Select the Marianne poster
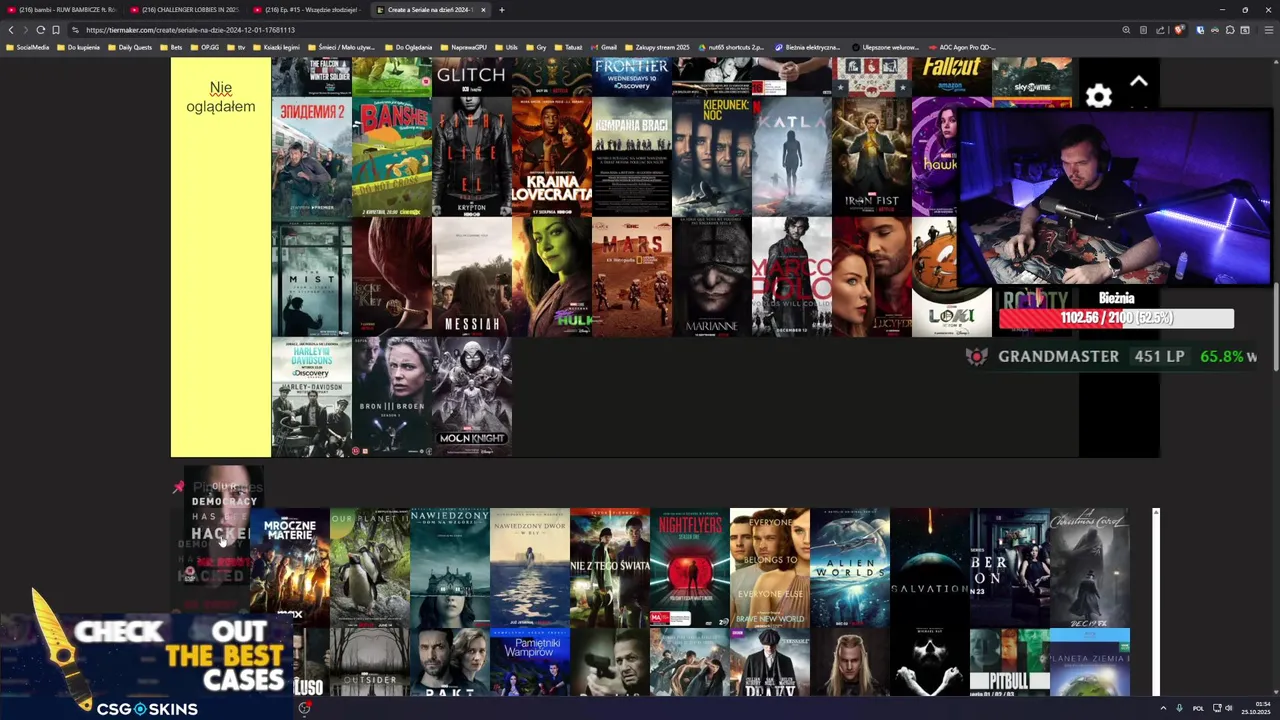 coord(711,277)
